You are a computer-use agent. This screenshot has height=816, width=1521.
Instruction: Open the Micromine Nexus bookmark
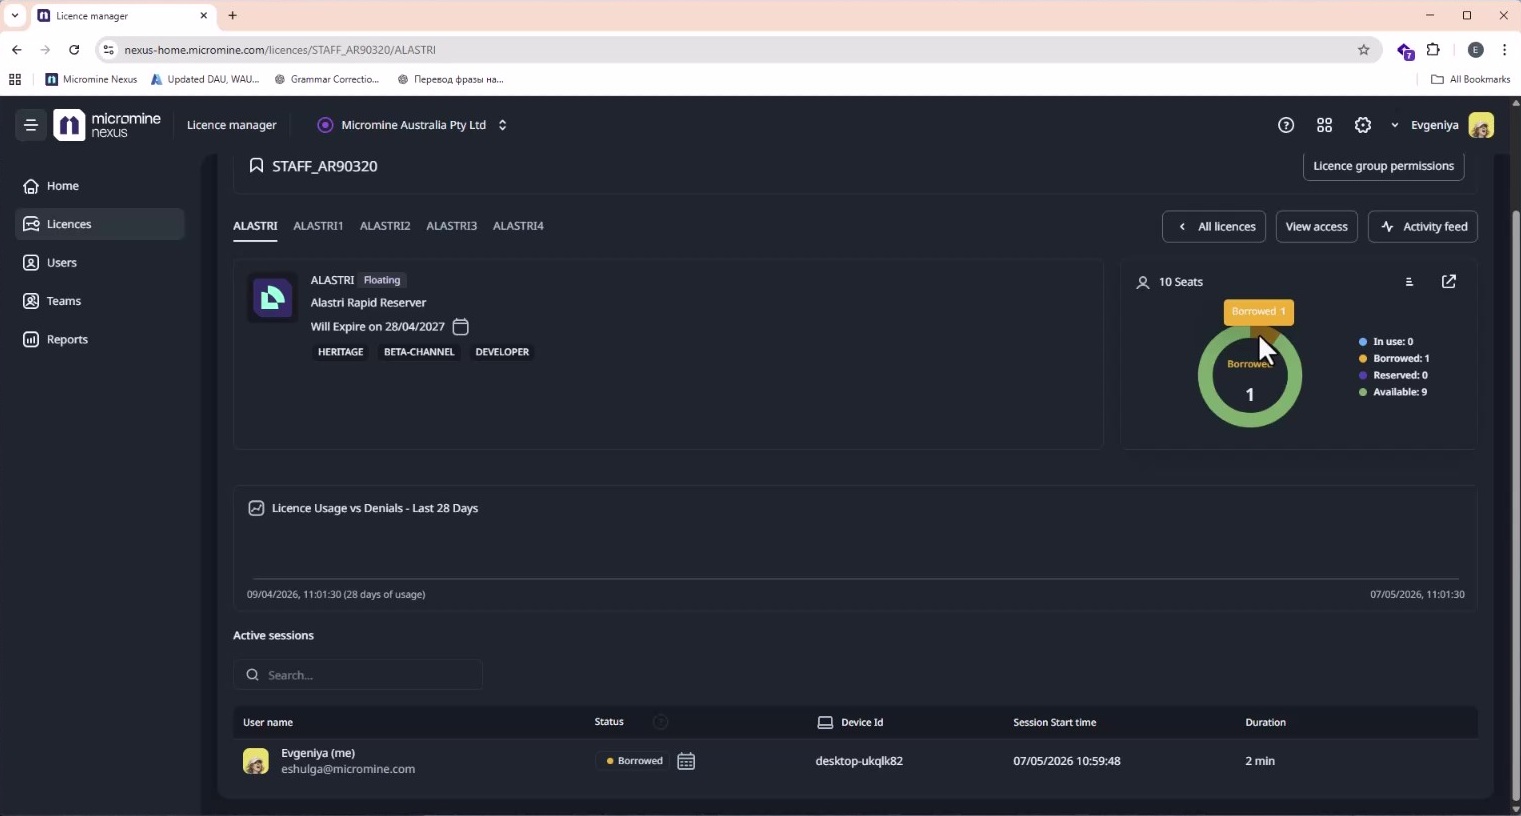(91, 79)
